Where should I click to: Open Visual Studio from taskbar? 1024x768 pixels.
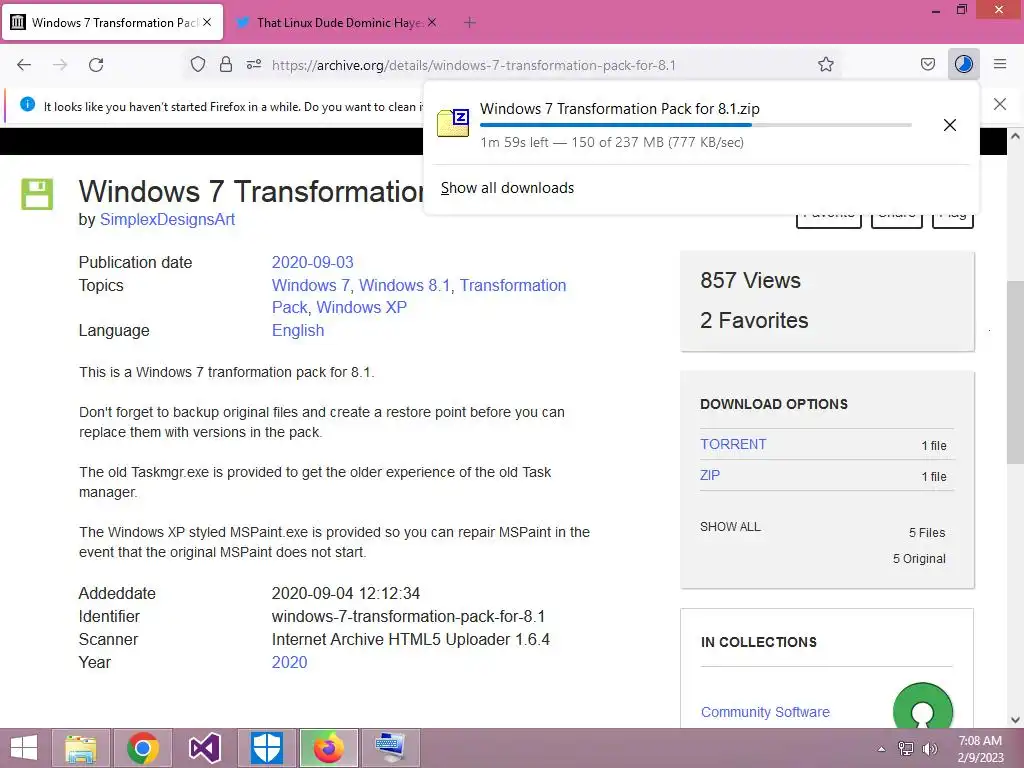point(204,748)
